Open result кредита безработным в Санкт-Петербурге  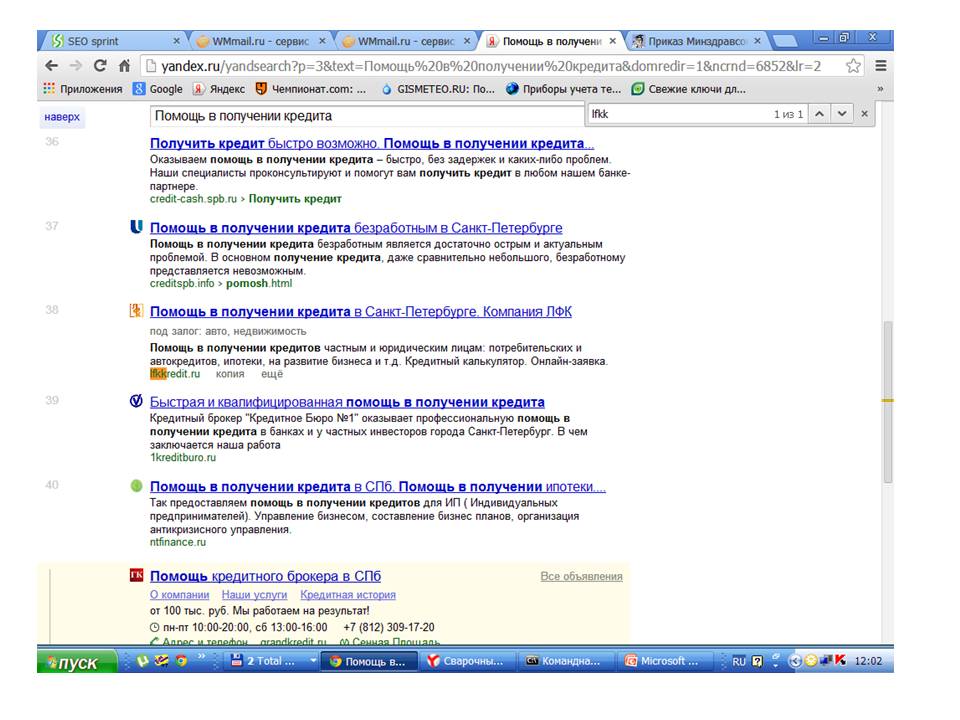point(356,228)
